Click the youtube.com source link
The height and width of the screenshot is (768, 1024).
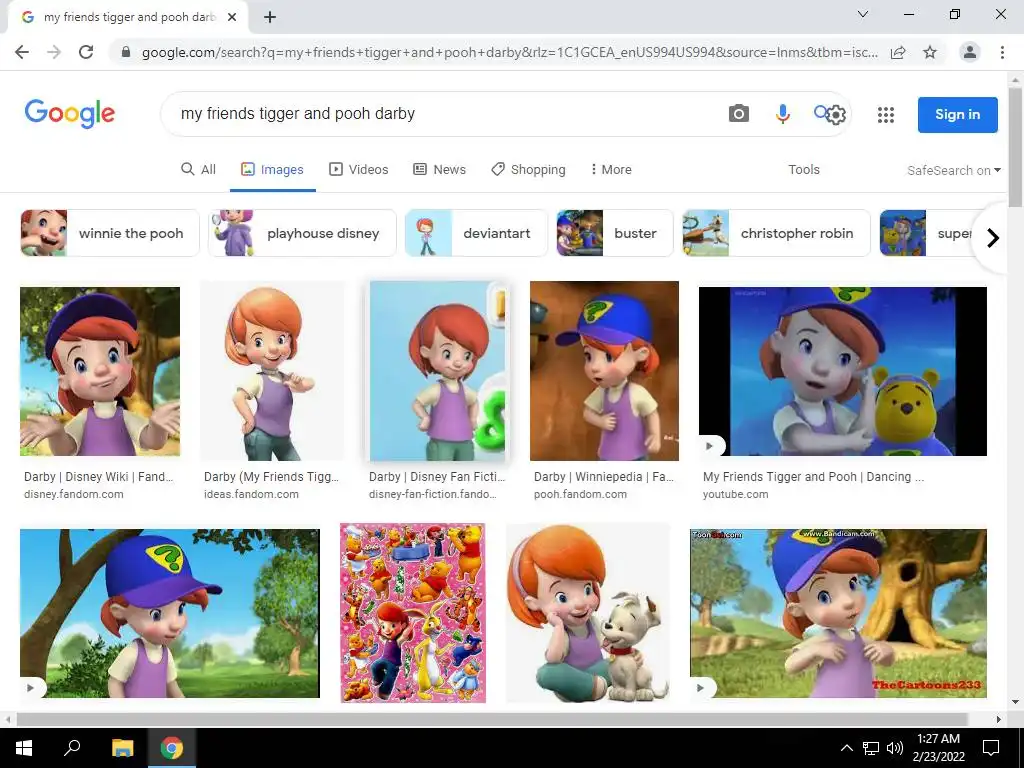pos(735,494)
